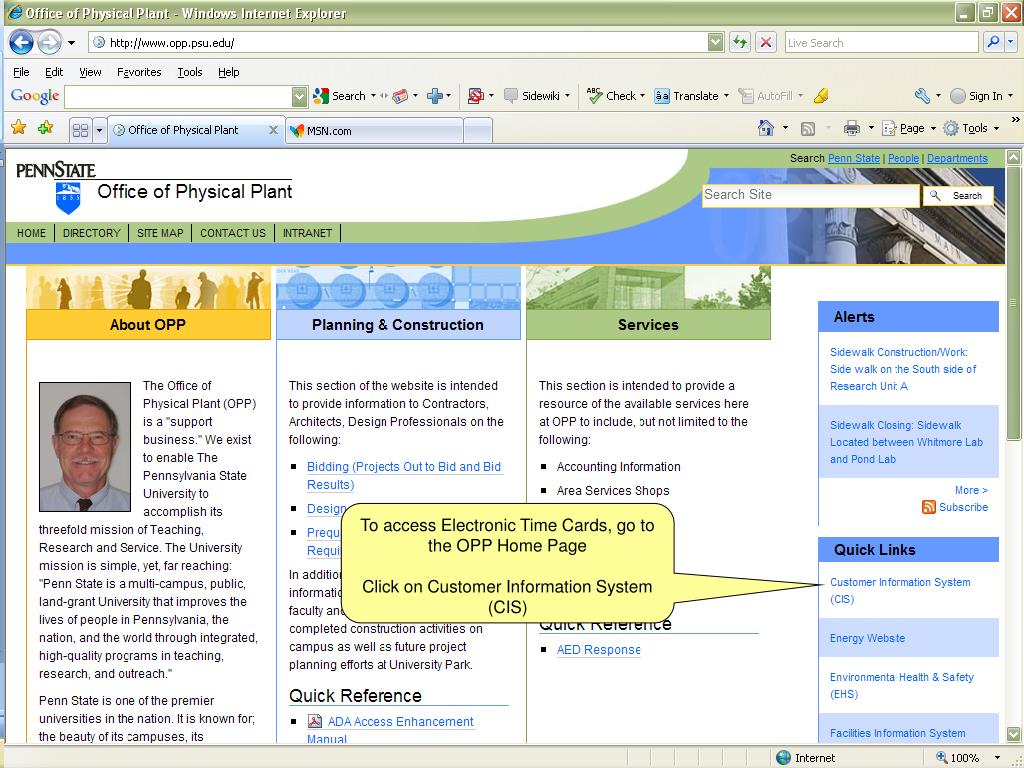
Task: Open the Departments search link
Action: click(957, 158)
